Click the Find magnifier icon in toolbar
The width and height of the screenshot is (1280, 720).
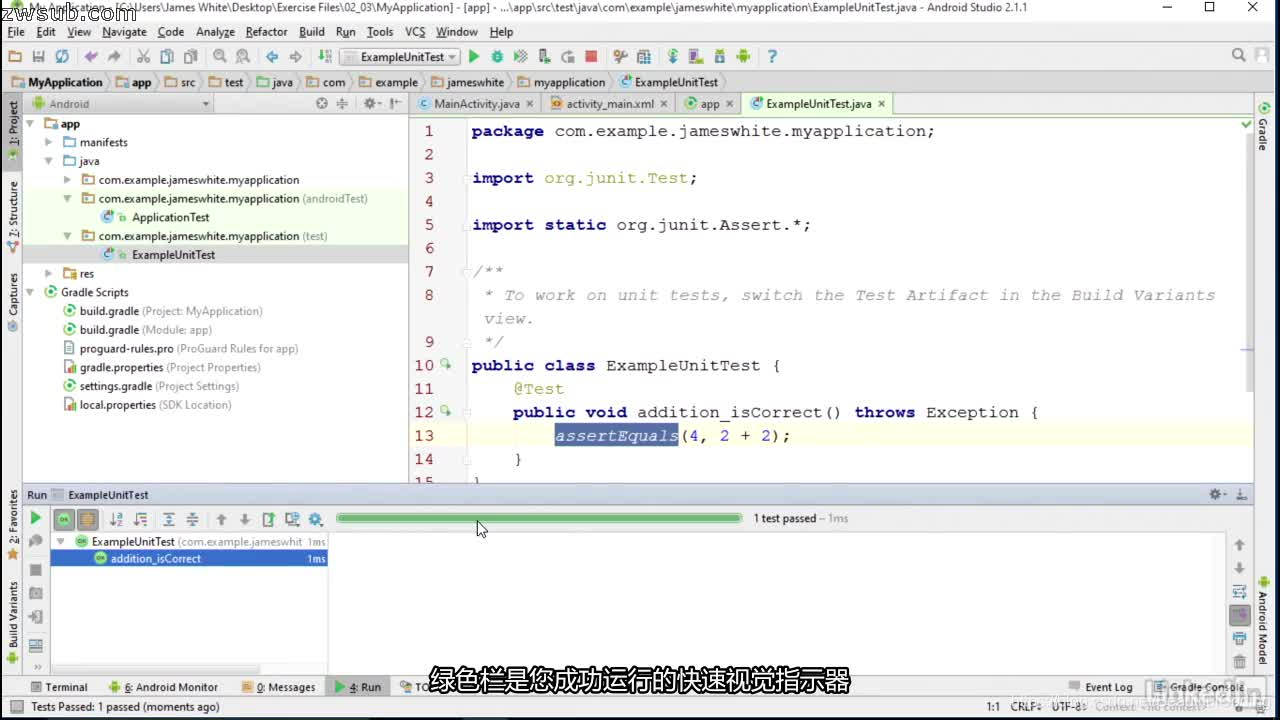click(x=220, y=57)
